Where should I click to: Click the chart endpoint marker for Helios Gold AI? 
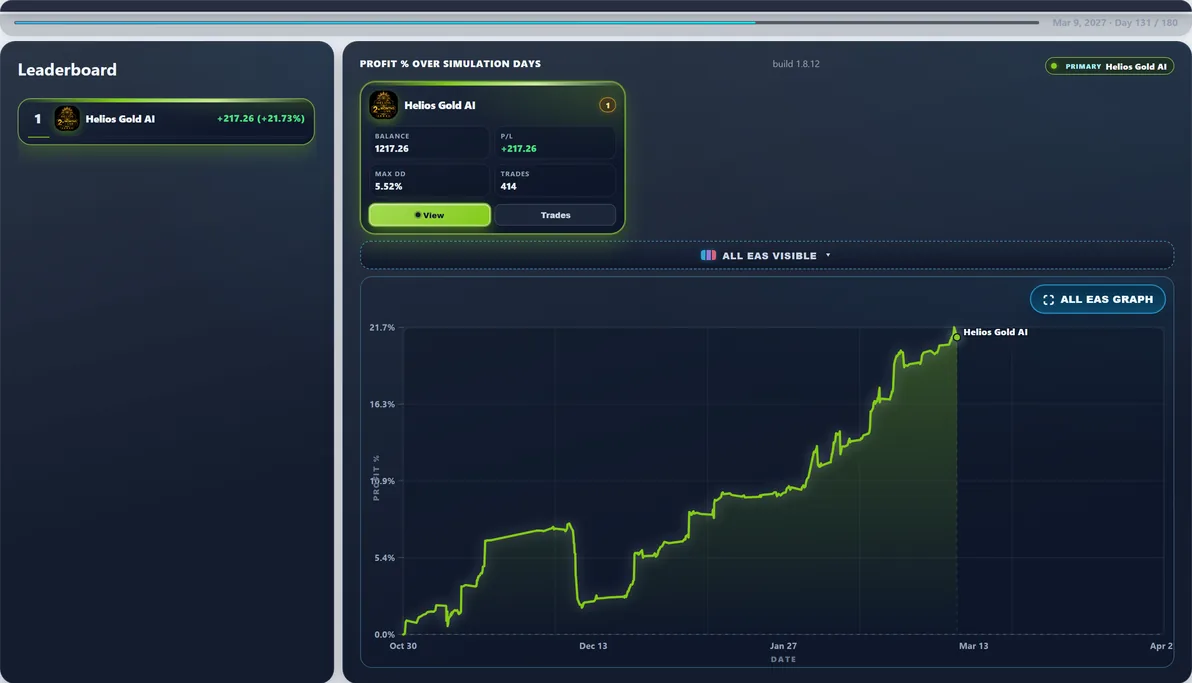click(956, 337)
